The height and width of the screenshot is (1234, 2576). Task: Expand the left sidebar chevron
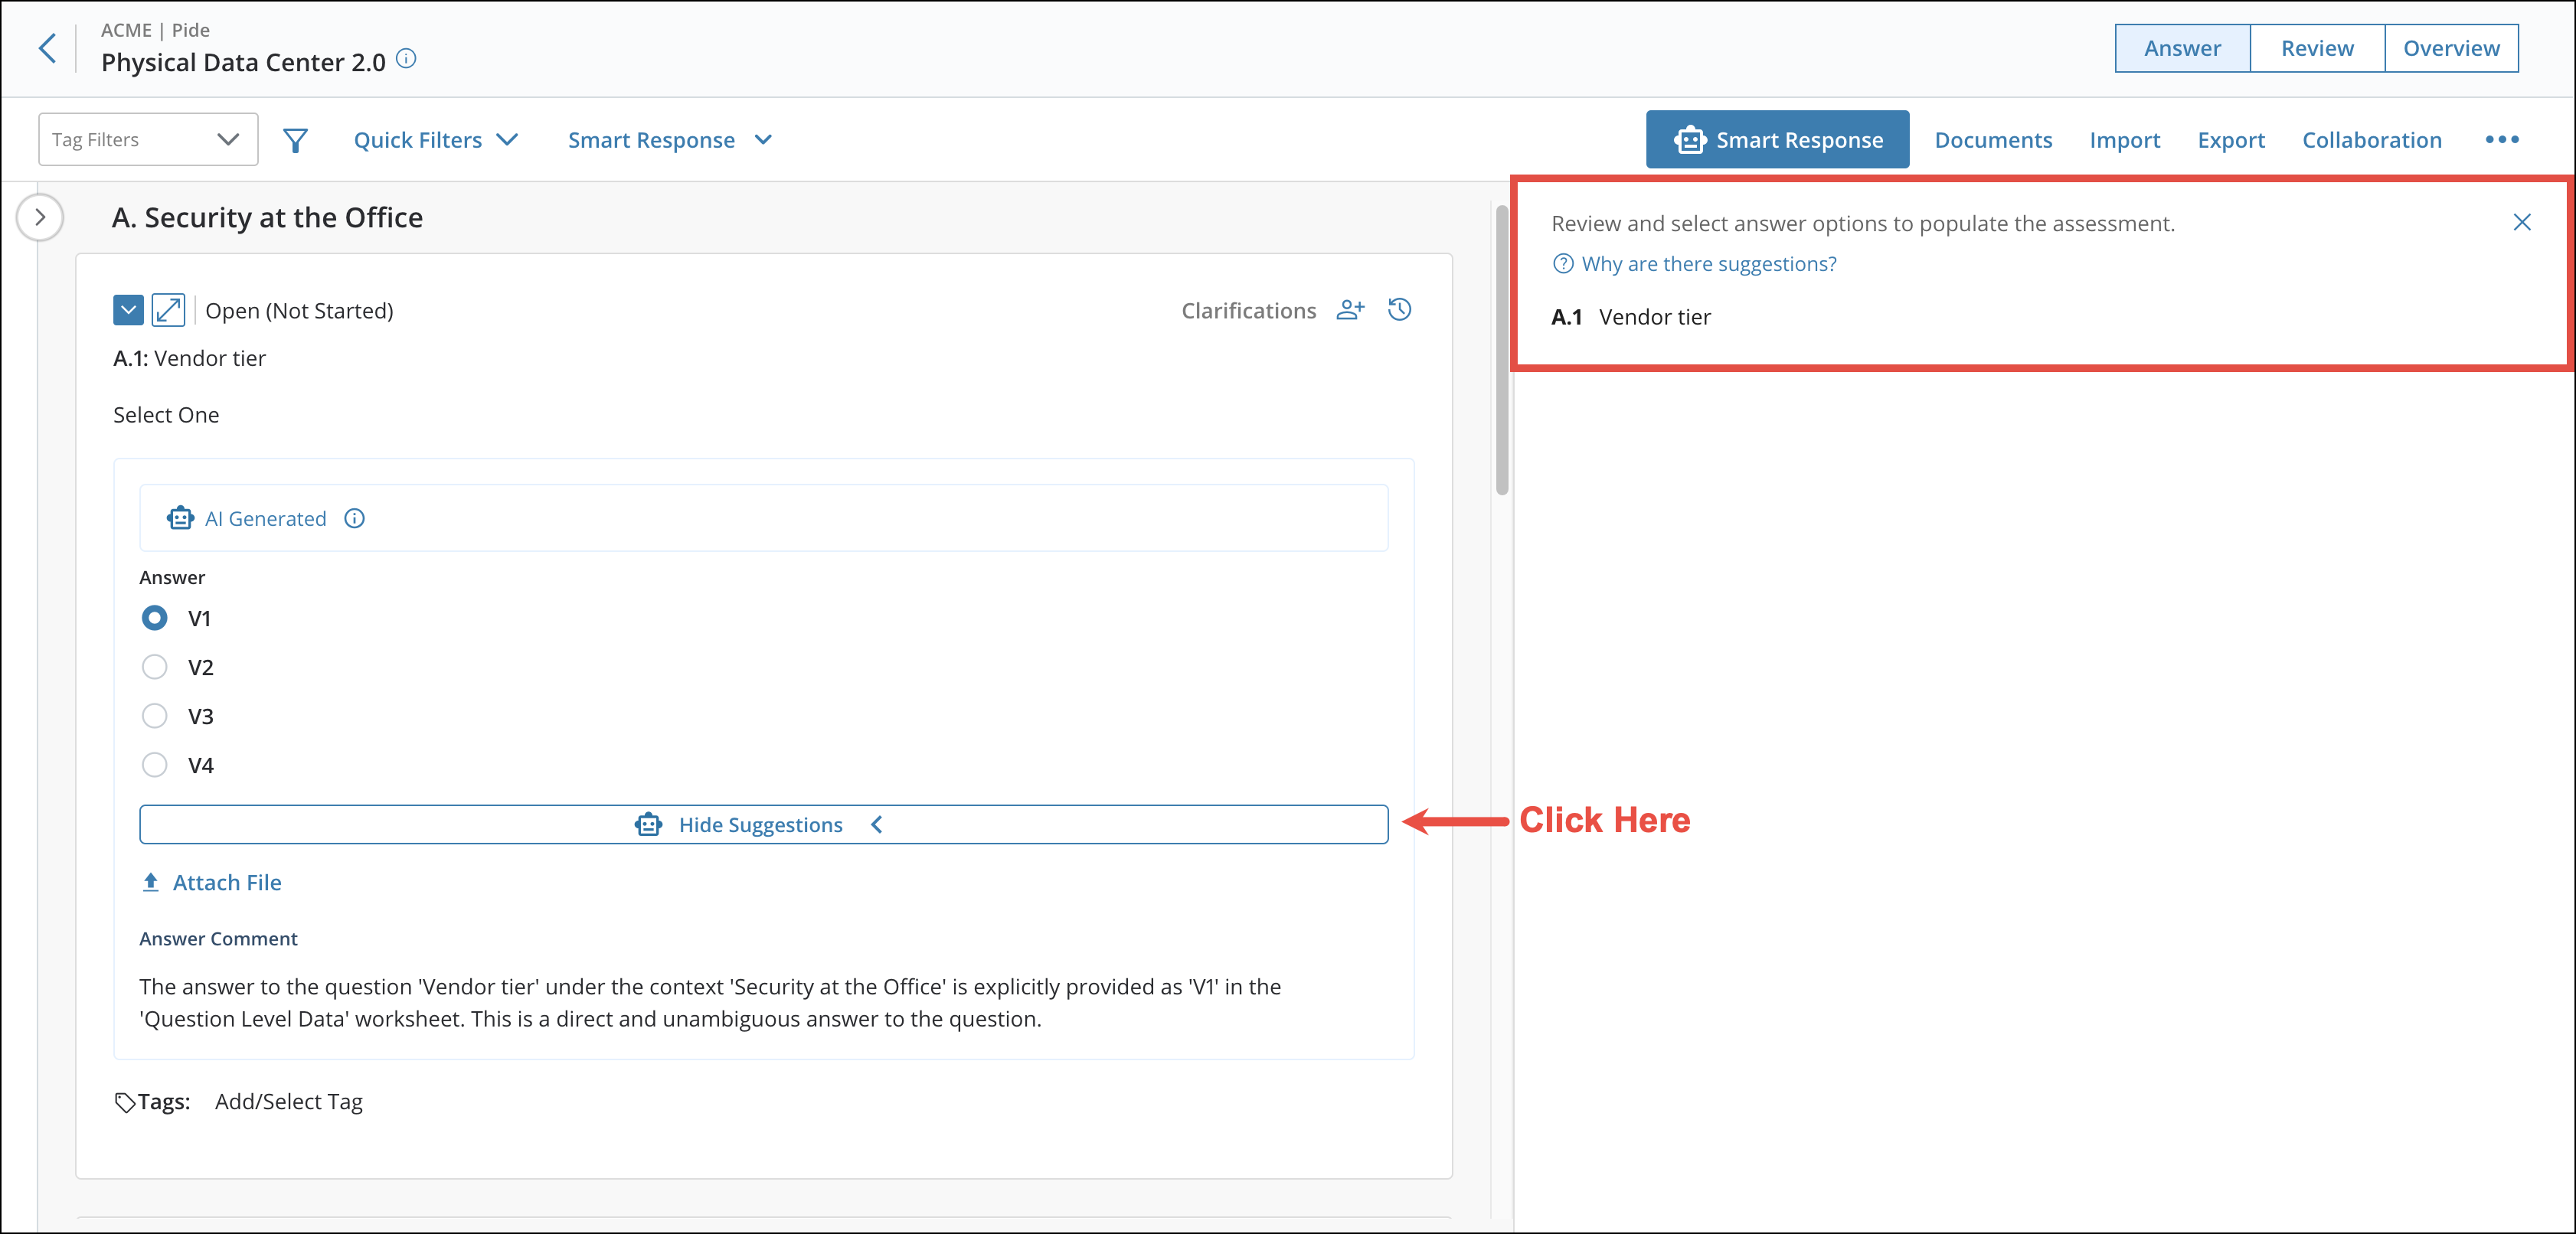[40, 217]
